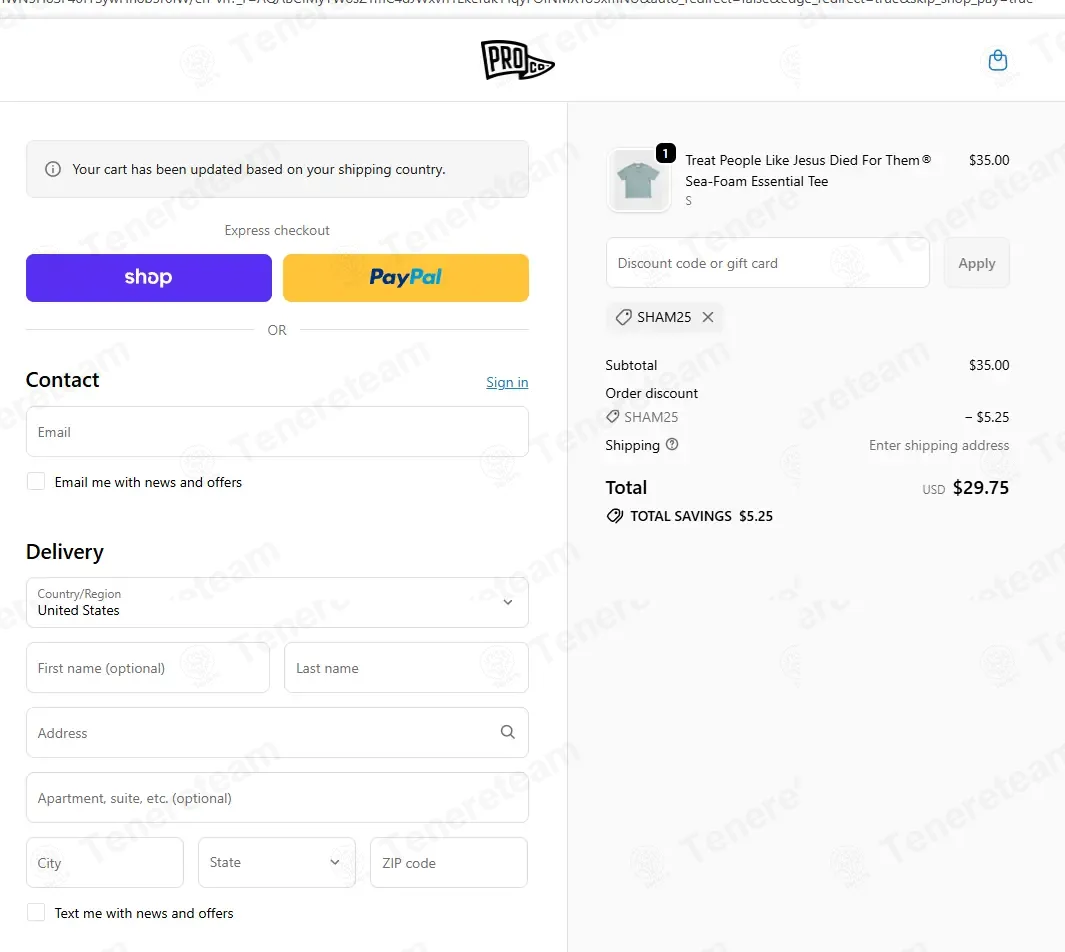This screenshot has height=952, width=1065.
Task: Click the Total Savings tag icon
Action: click(615, 516)
